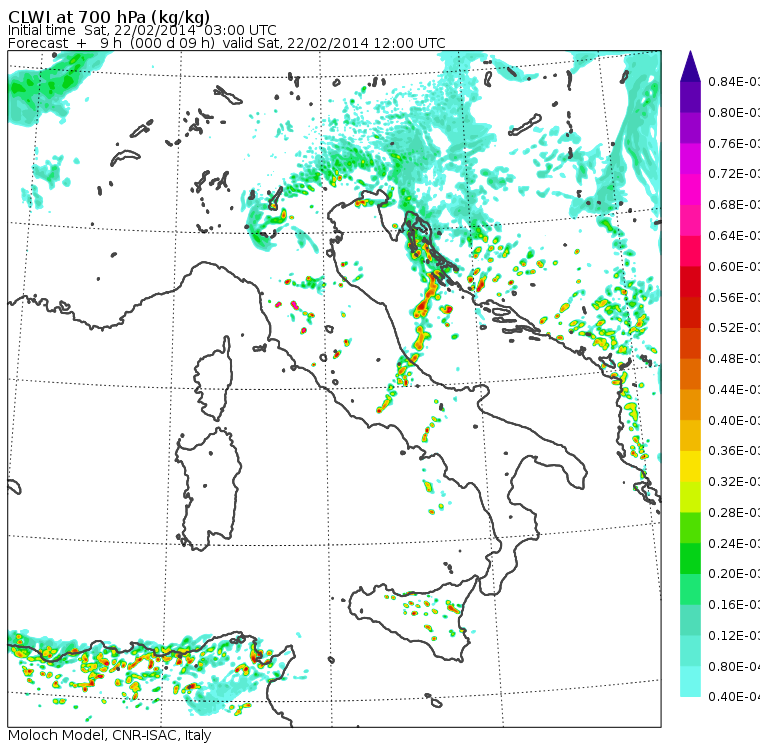Image resolution: width=760 pixels, height=749 pixels.
Task: Click the 0.40E-03 colorbar label
Action: [x=734, y=420]
